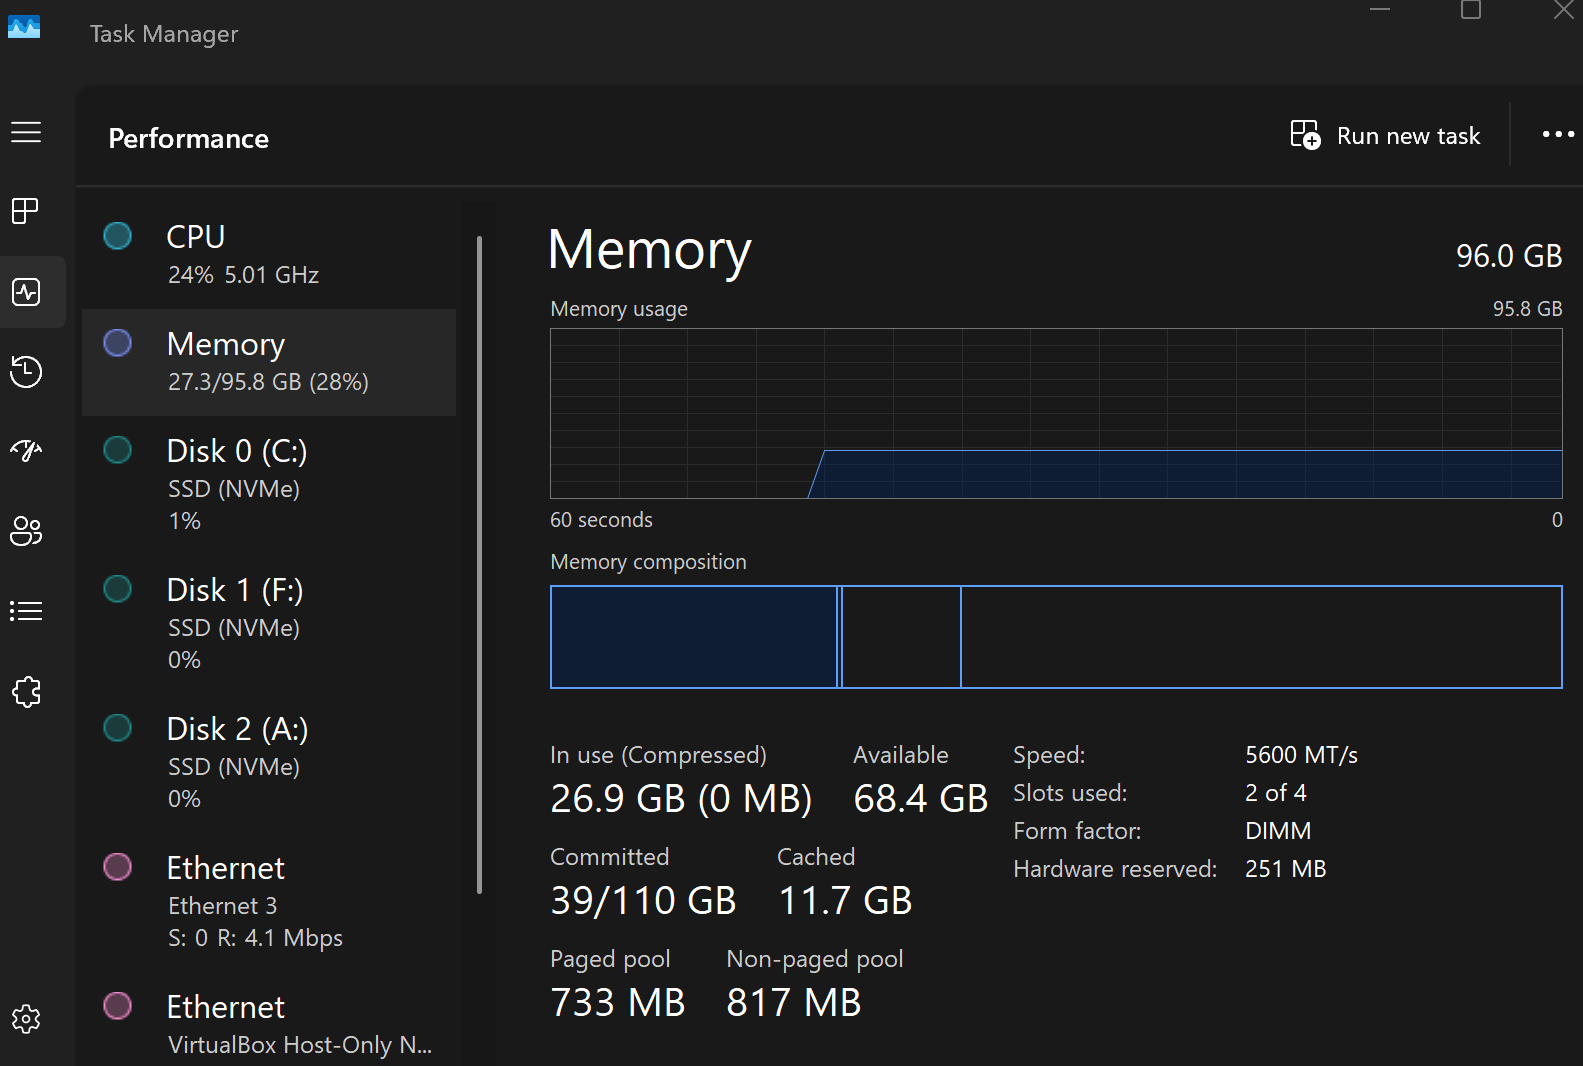Select the Disk 0 (C:) entry

coord(269,485)
